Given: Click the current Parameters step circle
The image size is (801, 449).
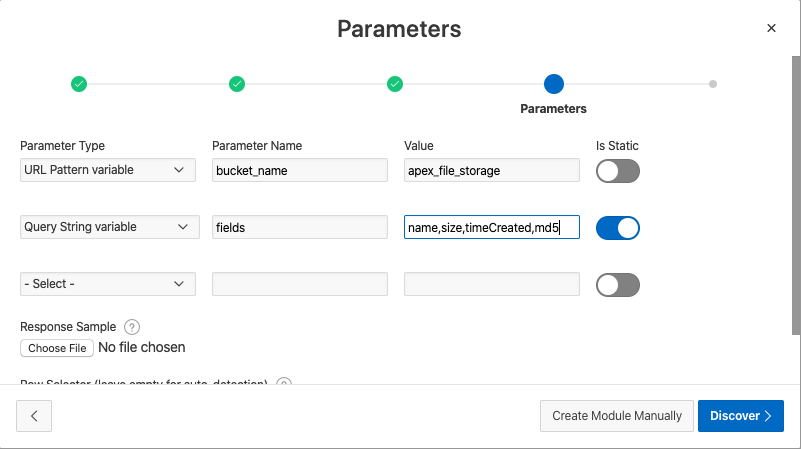Looking at the screenshot, I should 553,84.
